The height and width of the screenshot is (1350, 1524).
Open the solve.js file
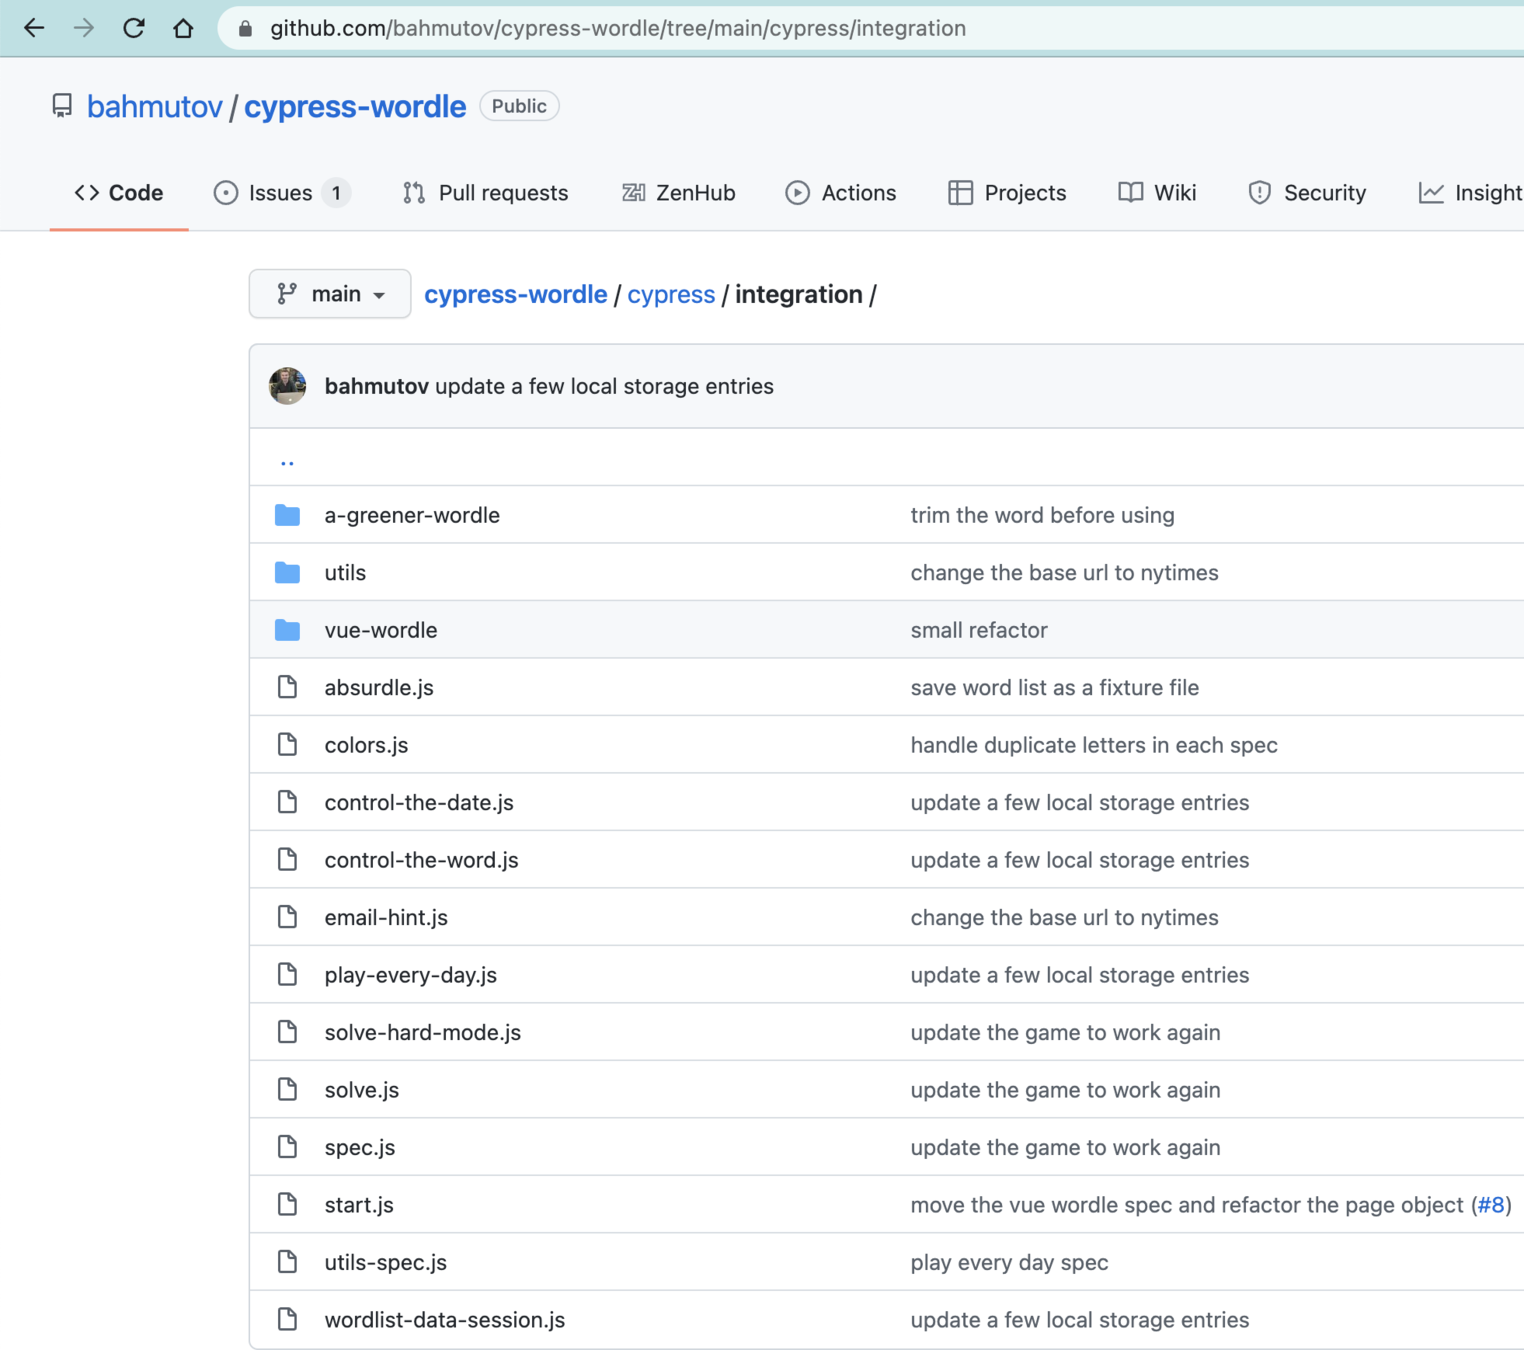click(x=361, y=1090)
